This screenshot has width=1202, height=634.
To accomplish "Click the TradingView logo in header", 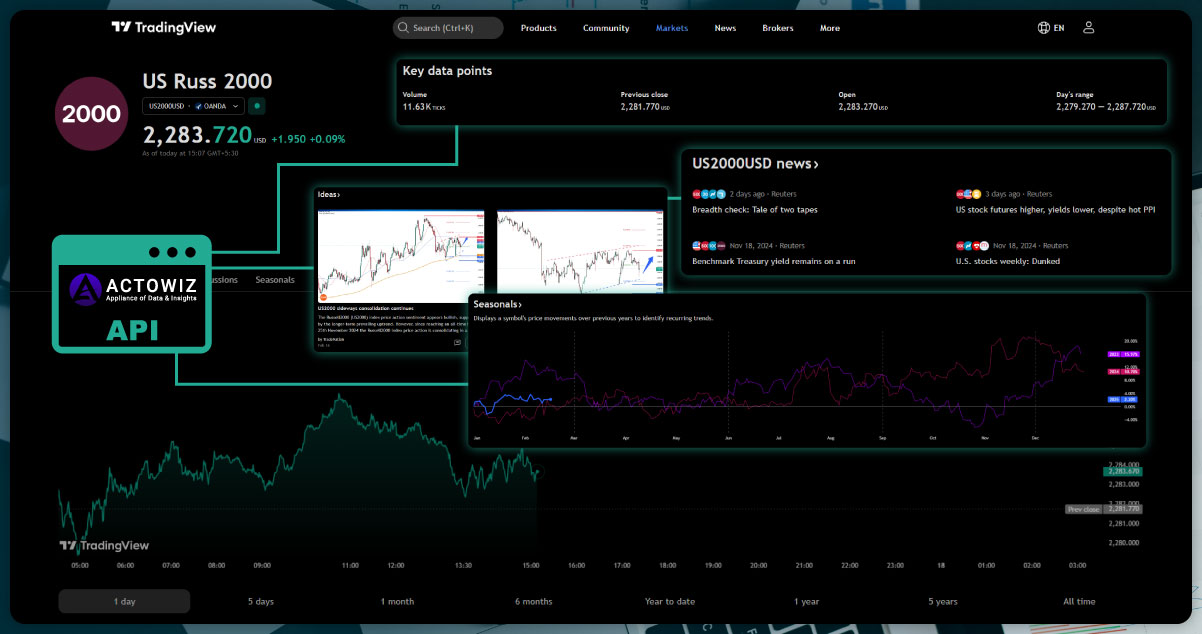I will 163,28.
